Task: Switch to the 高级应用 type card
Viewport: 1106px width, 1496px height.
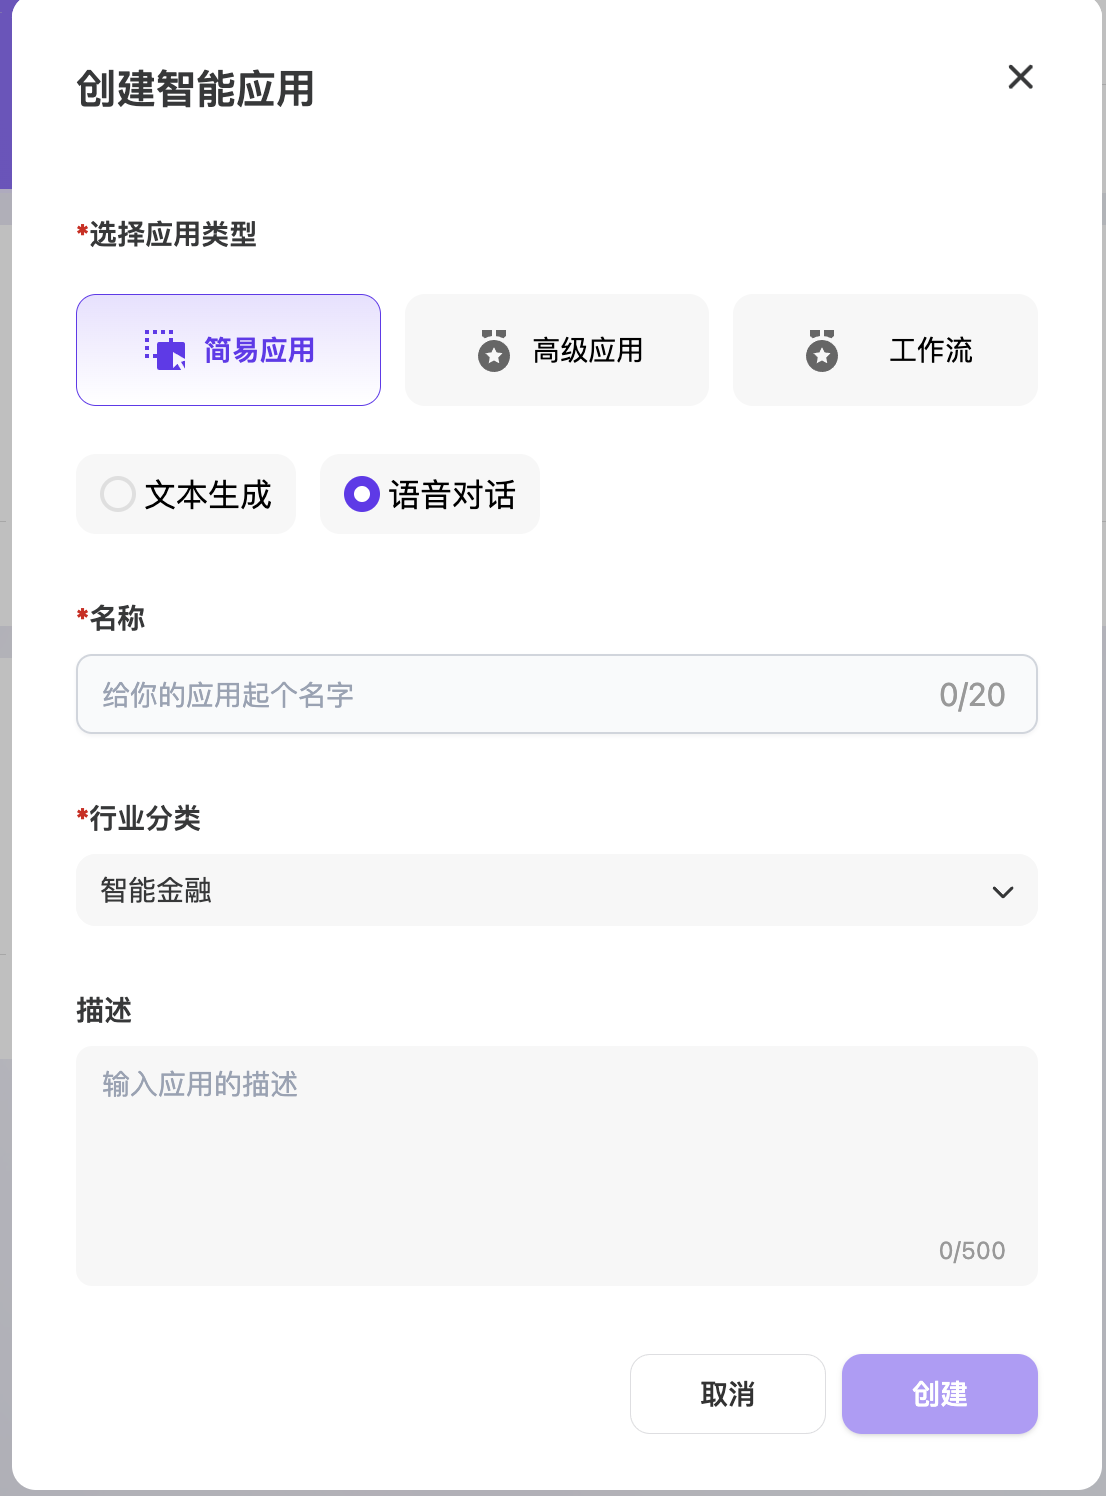Action: click(x=557, y=350)
